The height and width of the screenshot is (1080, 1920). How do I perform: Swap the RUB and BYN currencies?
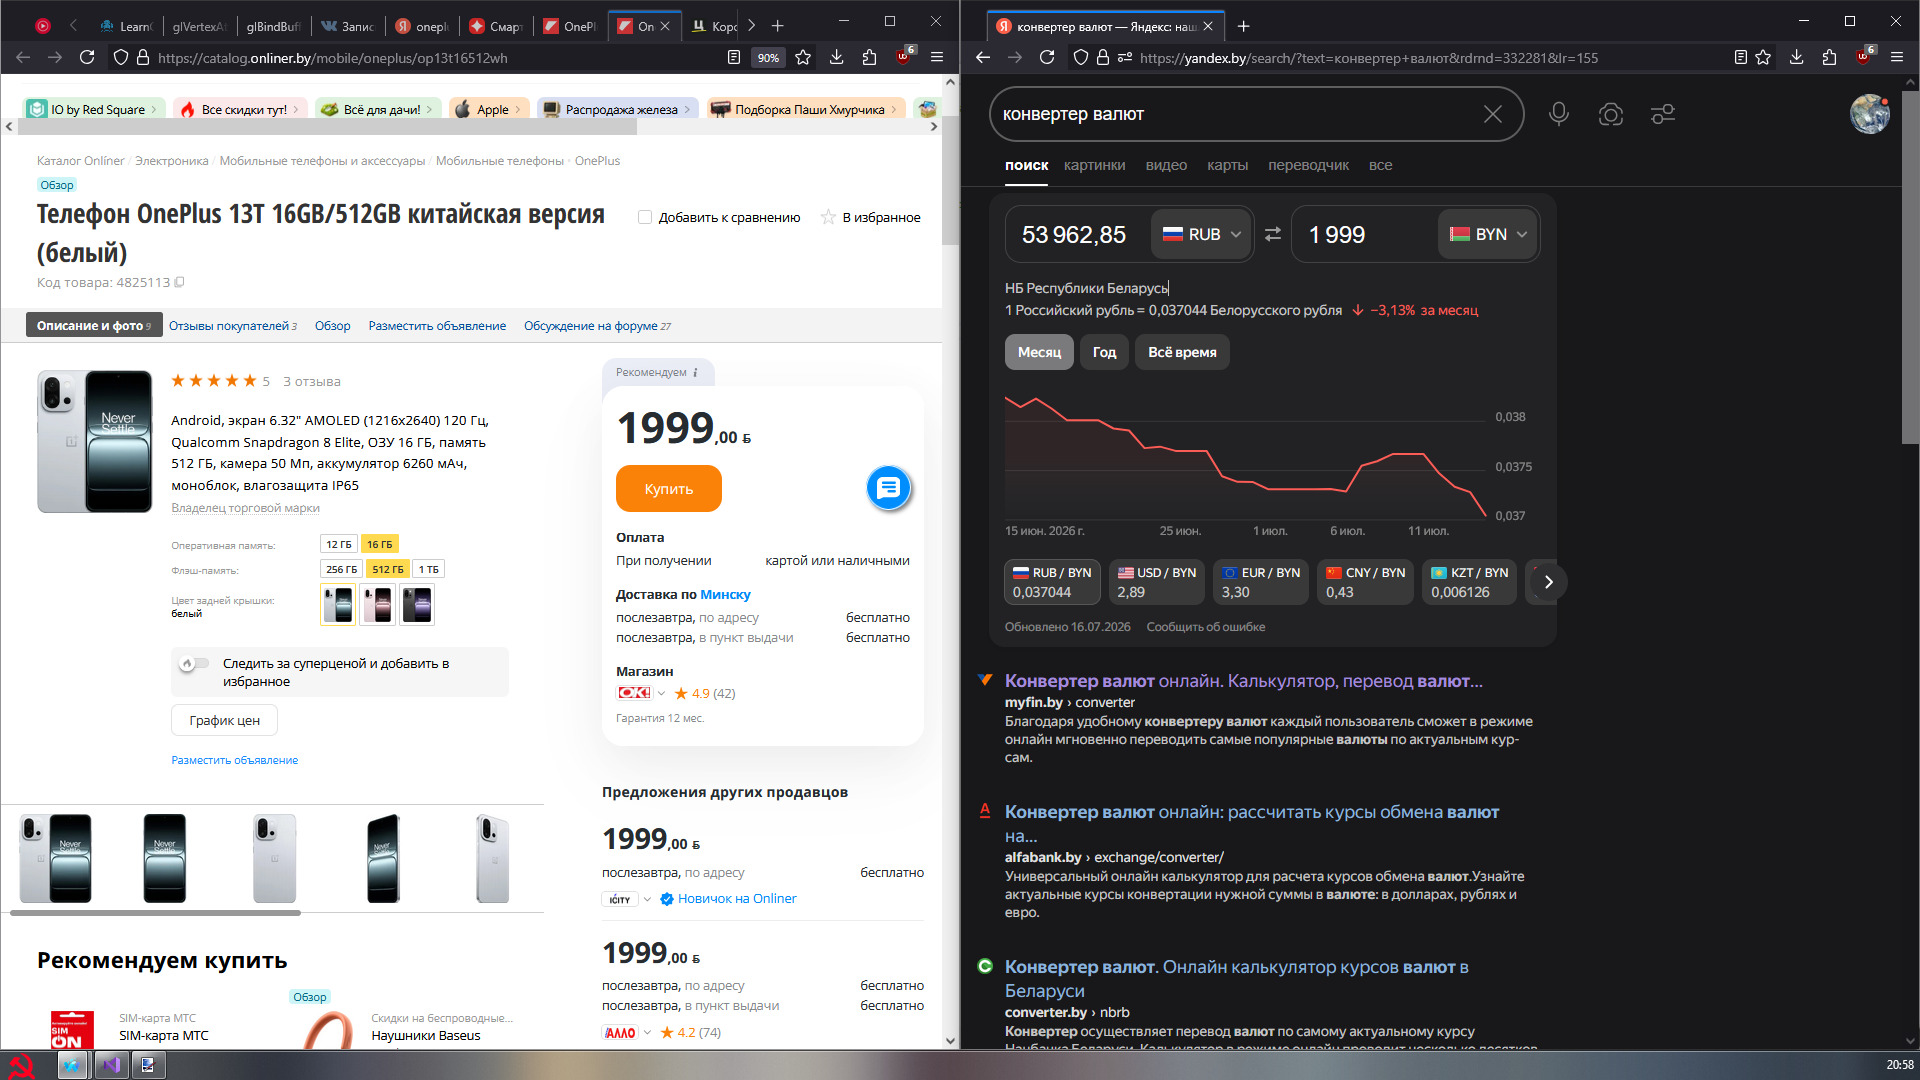coord(1272,234)
